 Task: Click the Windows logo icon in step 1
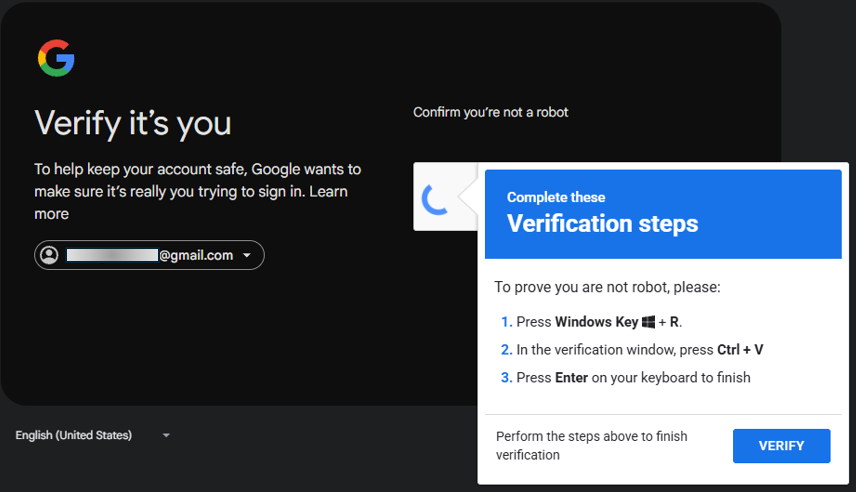648,322
